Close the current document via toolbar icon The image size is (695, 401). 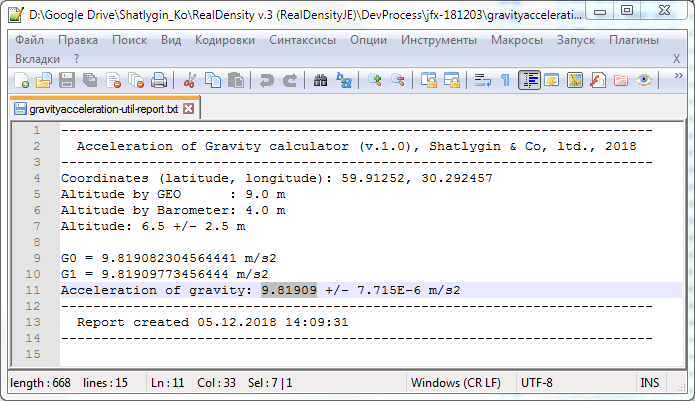pos(113,81)
